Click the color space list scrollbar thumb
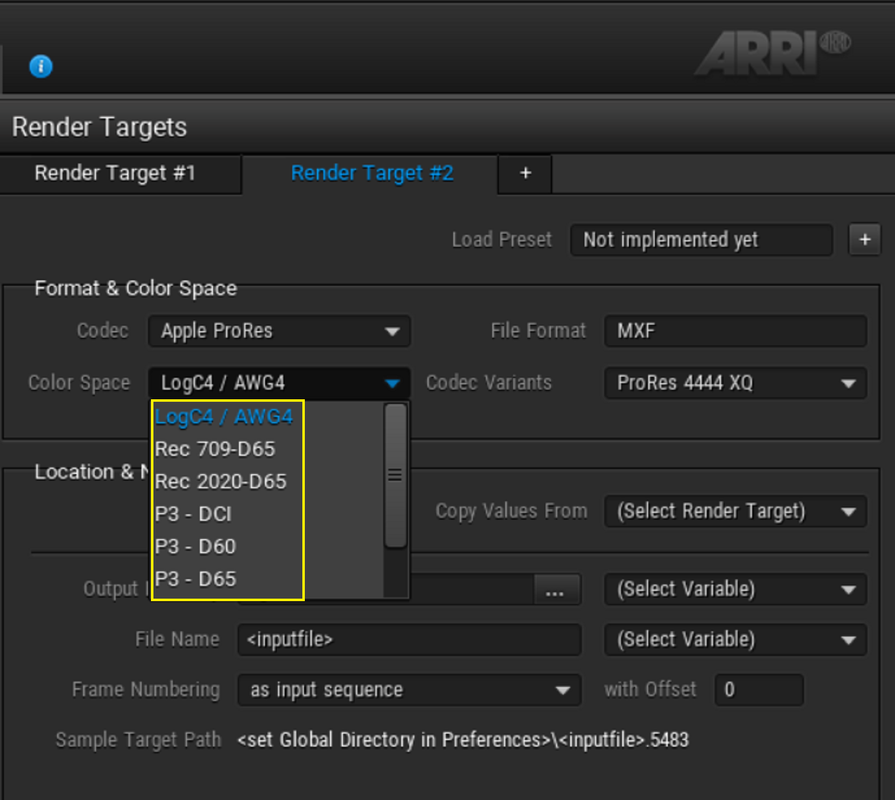The height and width of the screenshot is (800, 895). [x=395, y=475]
